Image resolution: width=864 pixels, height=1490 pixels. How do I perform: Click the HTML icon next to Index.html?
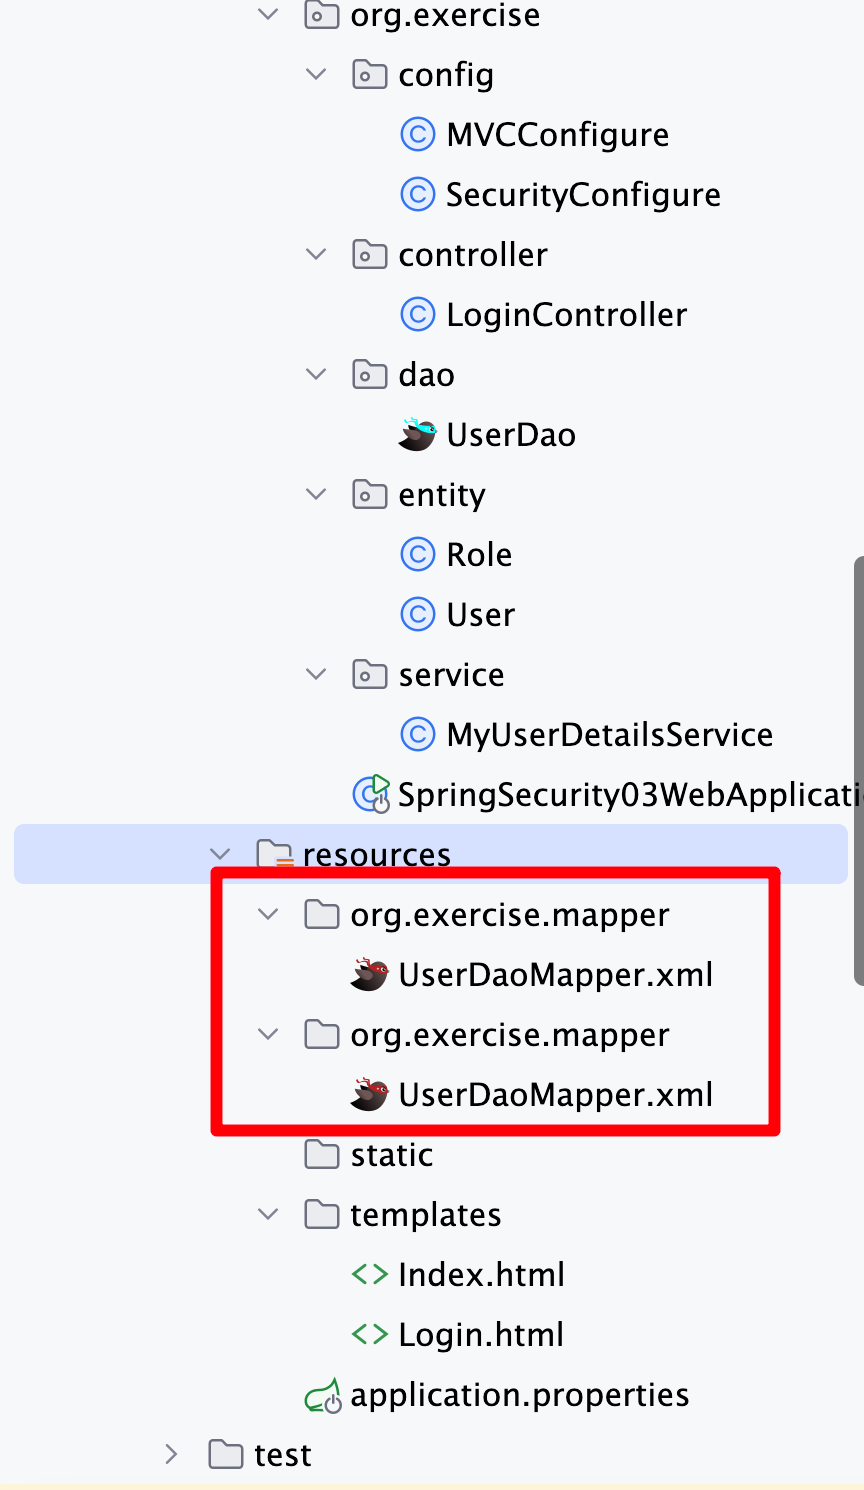point(370,1274)
